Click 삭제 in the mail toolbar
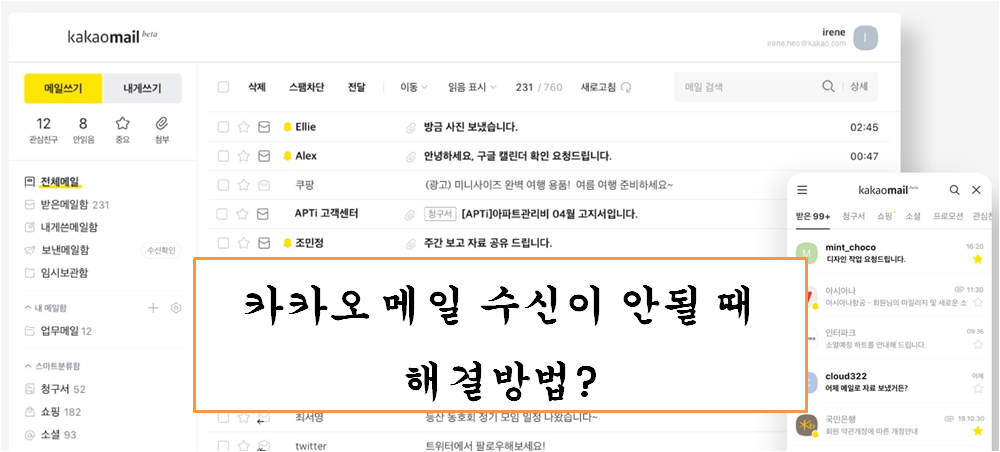The image size is (1000, 452). tap(256, 87)
